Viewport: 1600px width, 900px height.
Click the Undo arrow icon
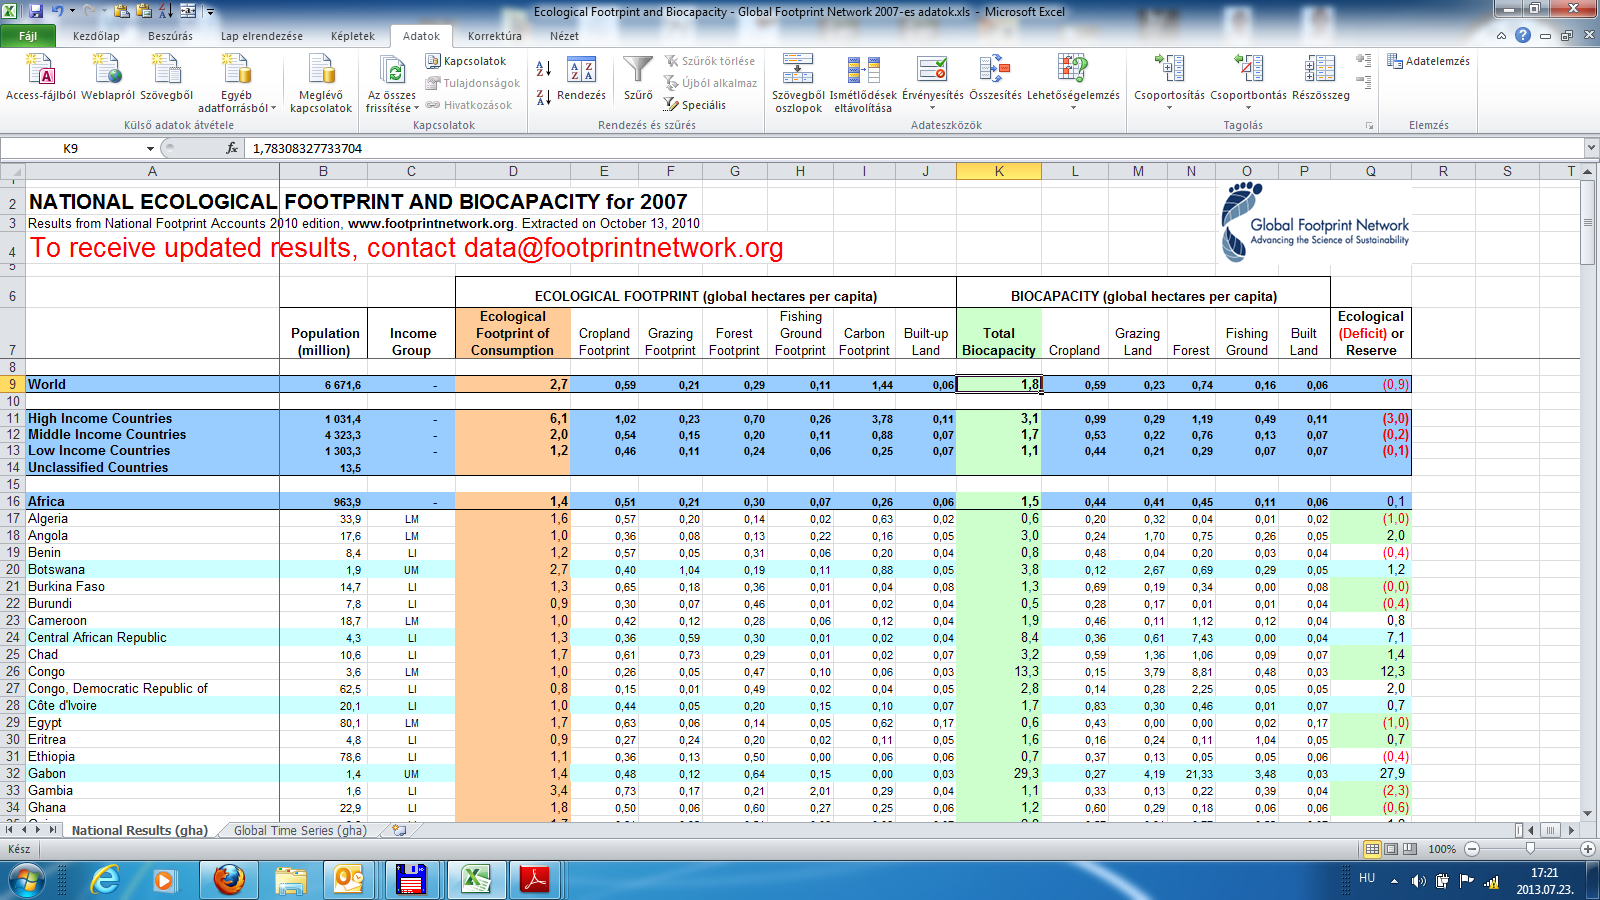pos(58,11)
